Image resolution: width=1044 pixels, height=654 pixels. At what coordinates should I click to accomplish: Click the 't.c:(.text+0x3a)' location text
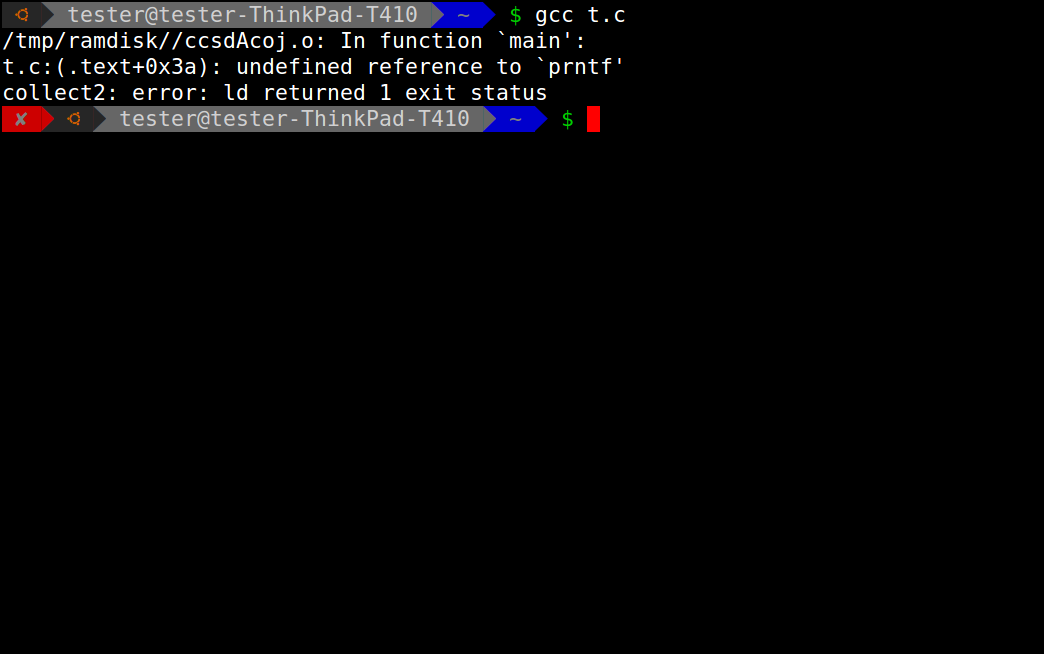click(x=105, y=67)
